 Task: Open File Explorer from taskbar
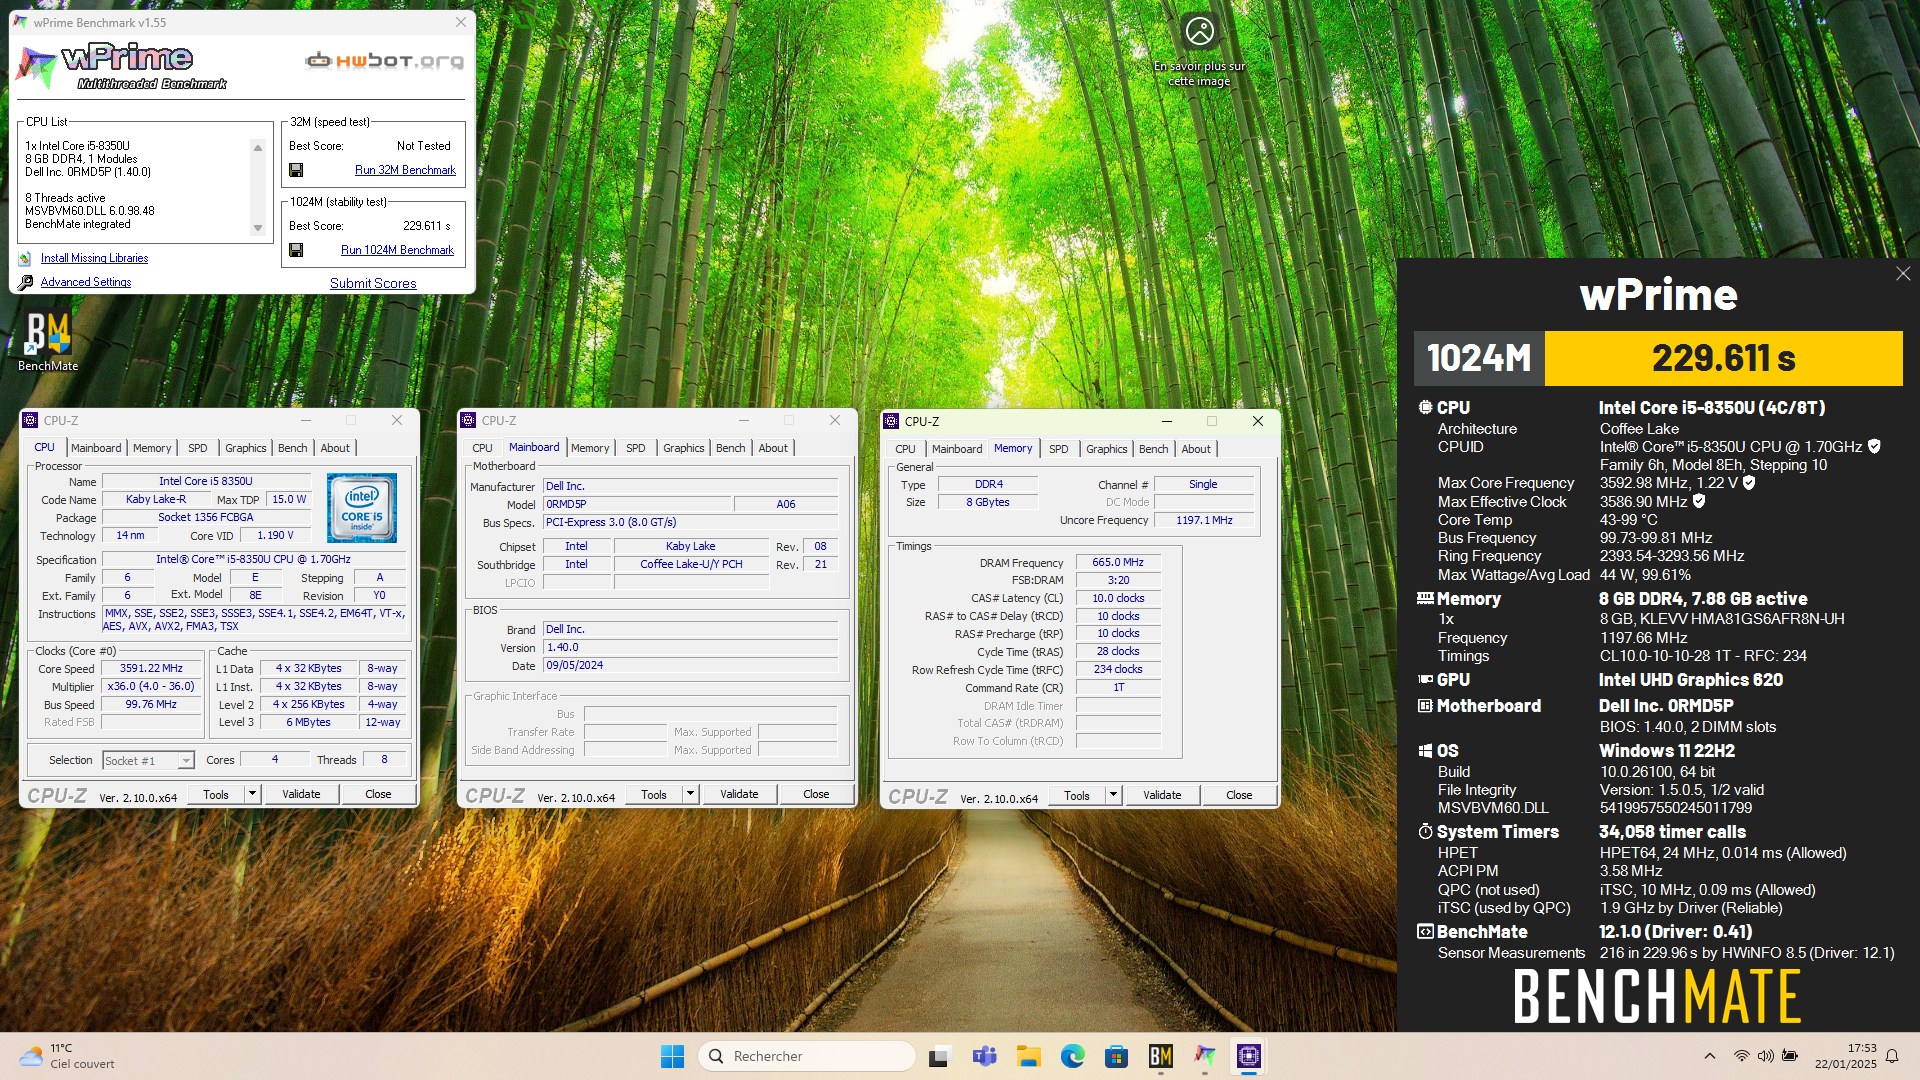pos(1028,1056)
